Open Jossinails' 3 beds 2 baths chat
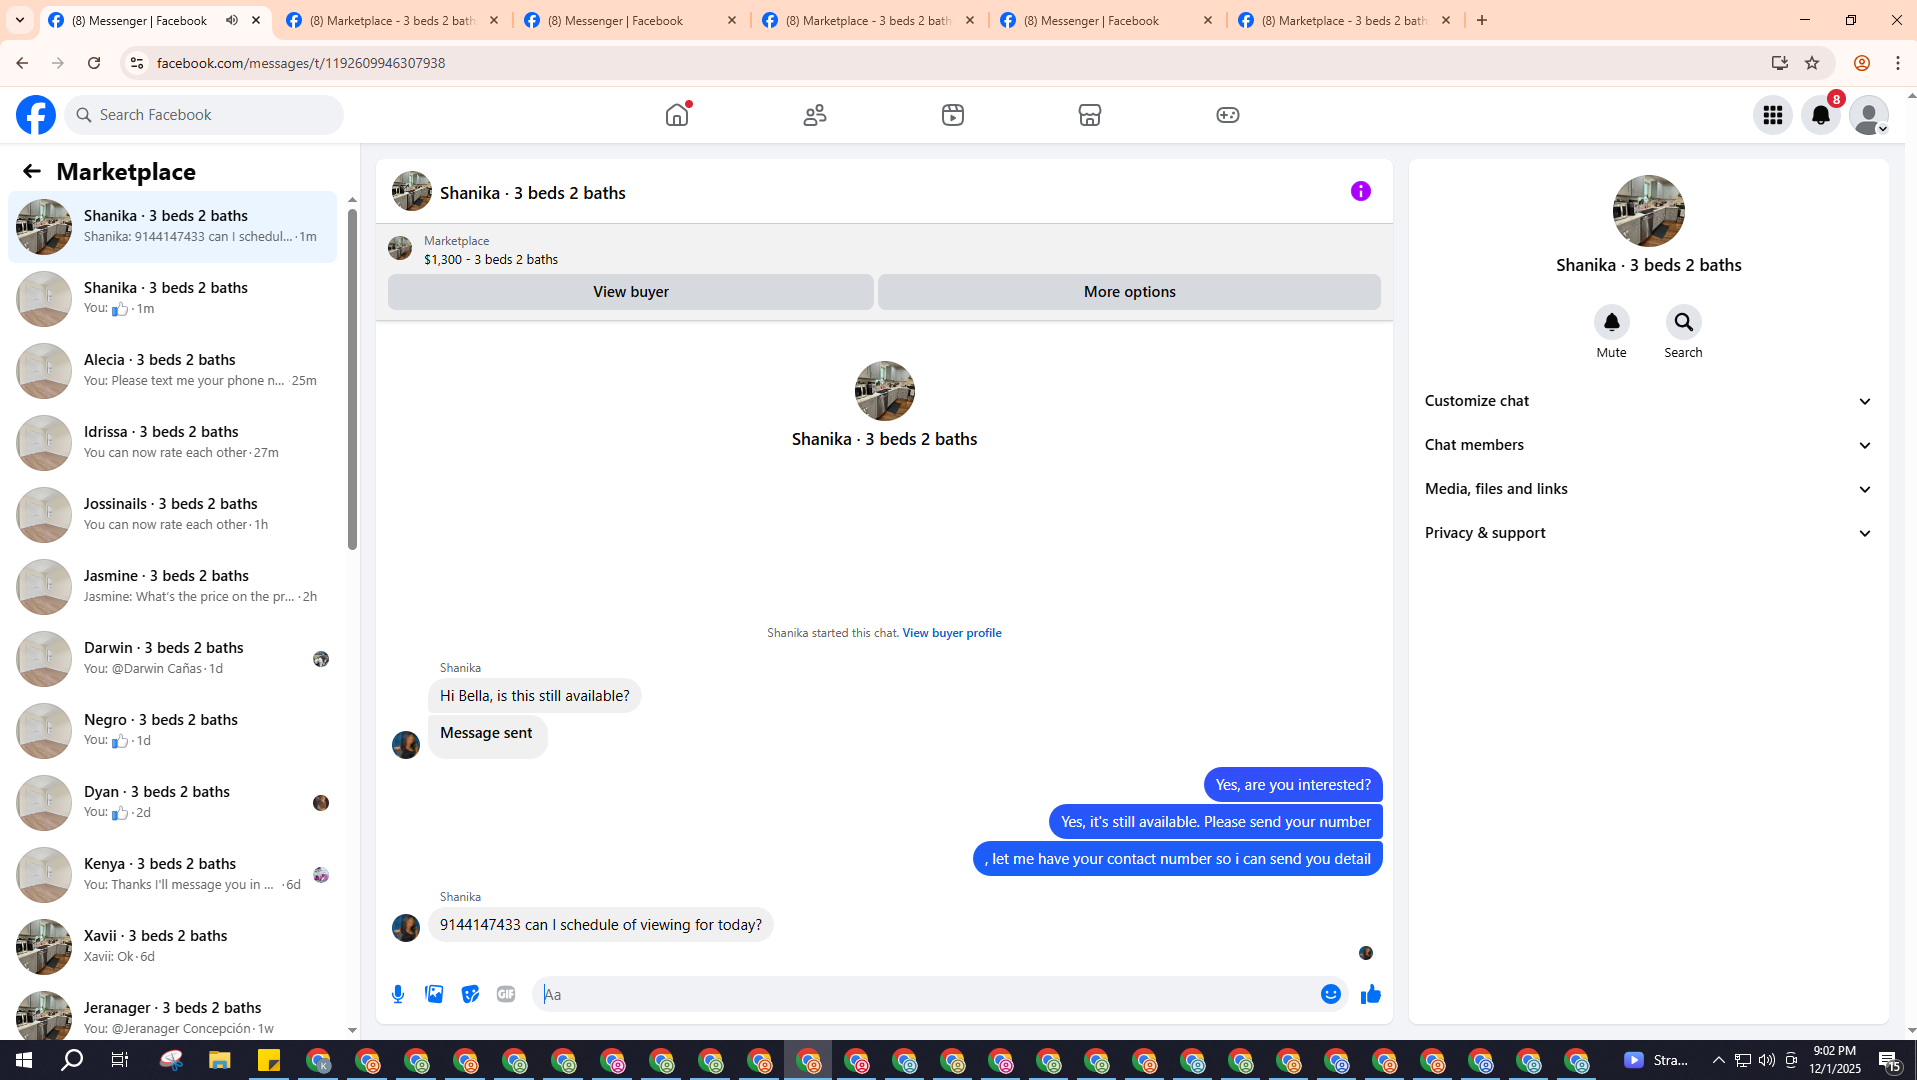This screenshot has height=1080, width=1917. click(173, 514)
